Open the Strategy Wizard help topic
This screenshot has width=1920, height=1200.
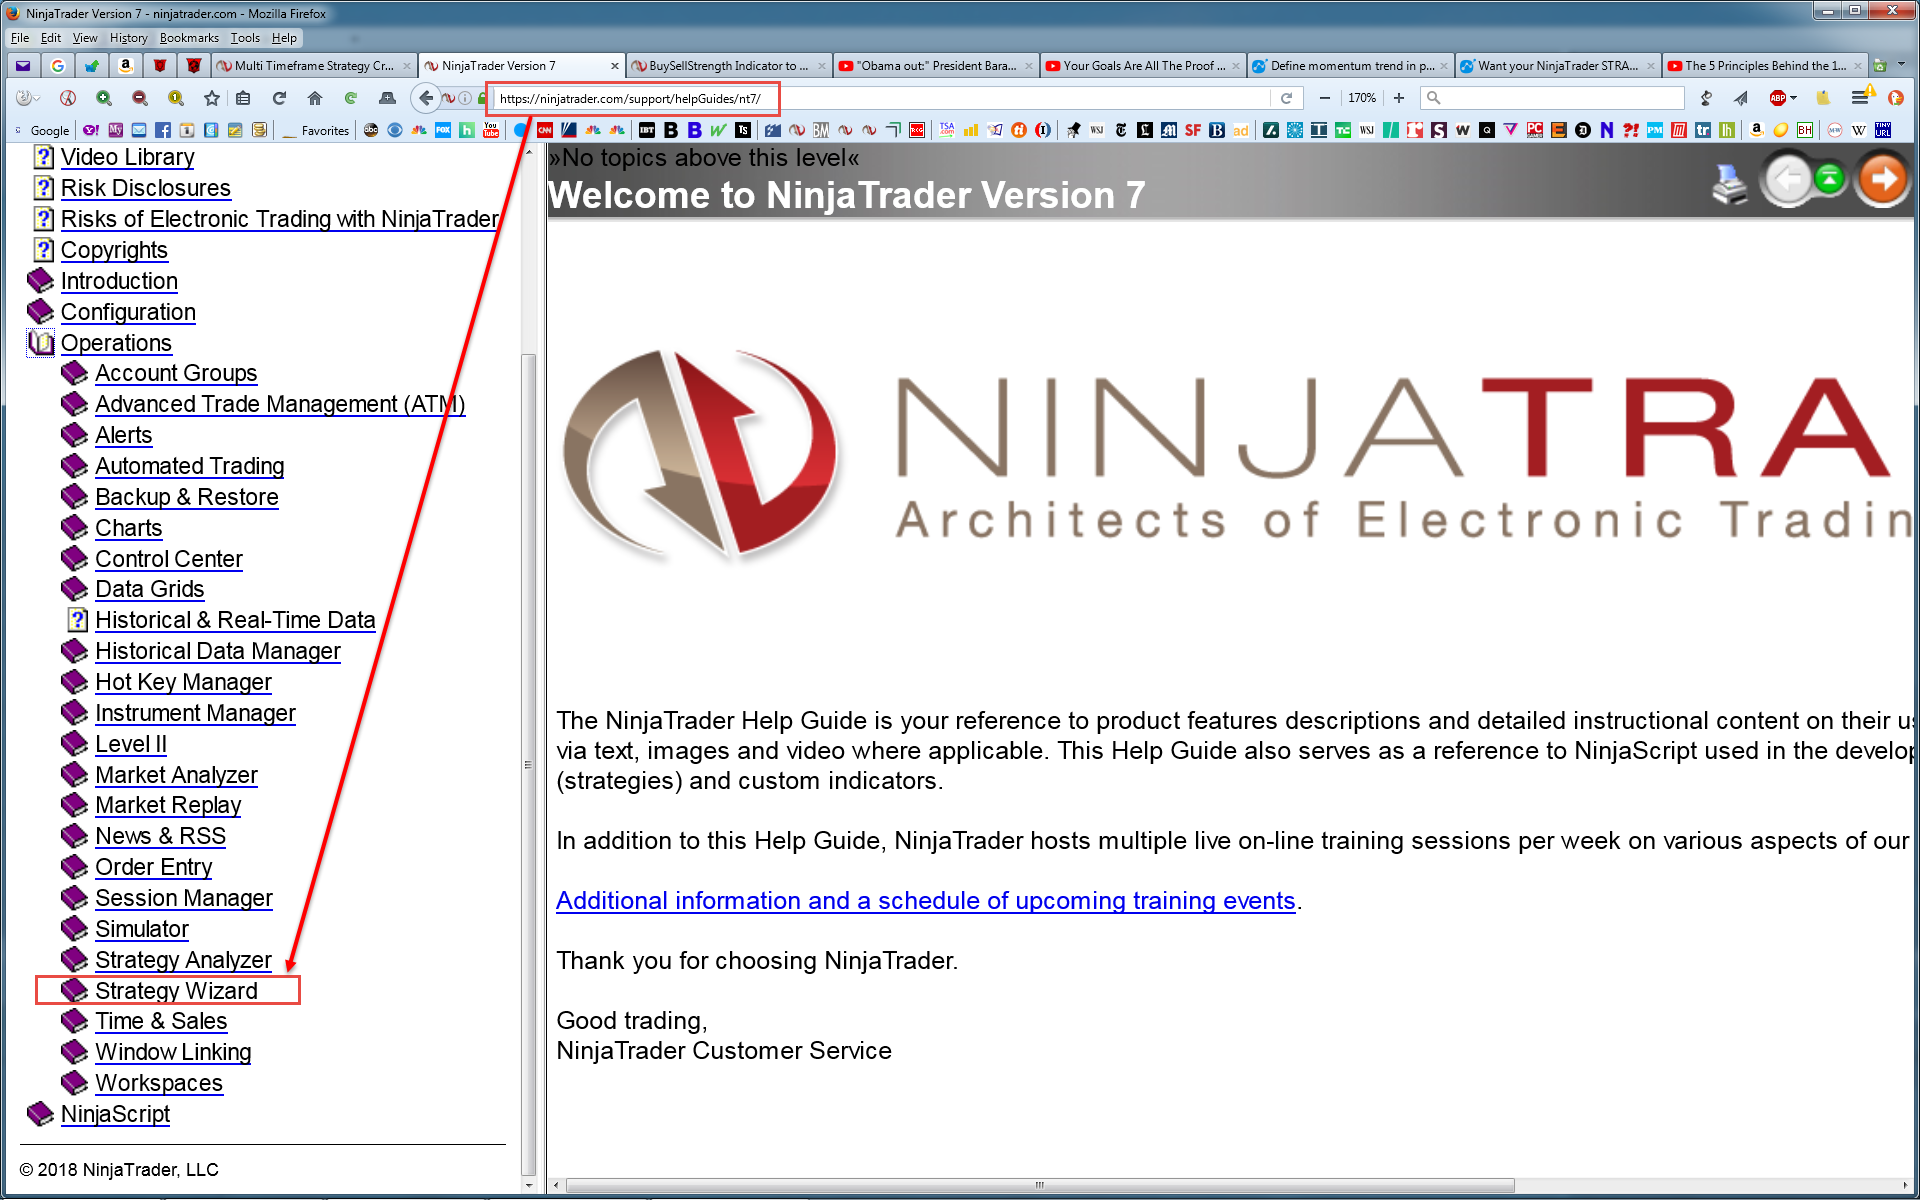[176, 991]
